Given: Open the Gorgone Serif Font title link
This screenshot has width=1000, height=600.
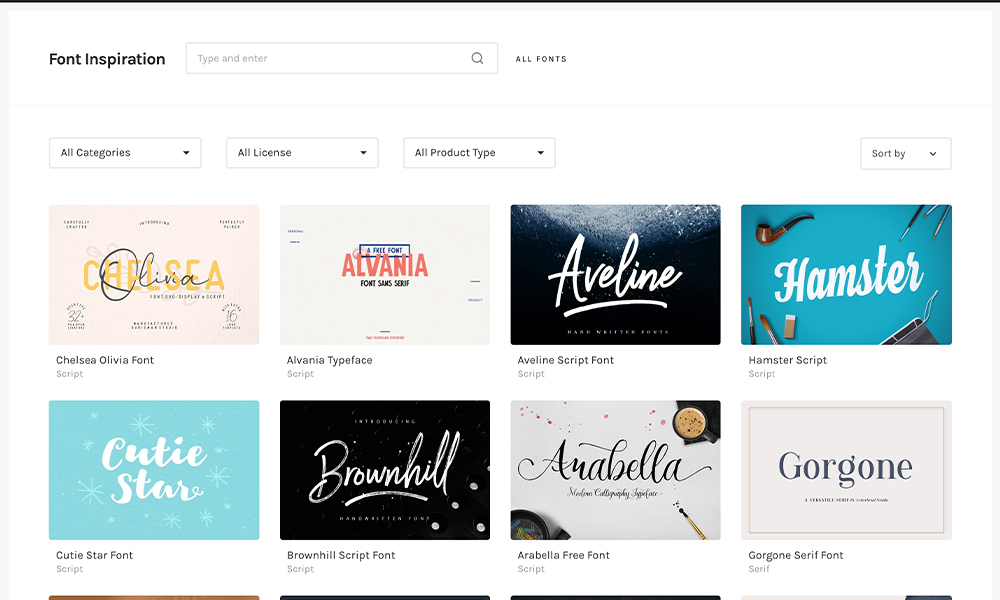Looking at the screenshot, I should [x=796, y=555].
